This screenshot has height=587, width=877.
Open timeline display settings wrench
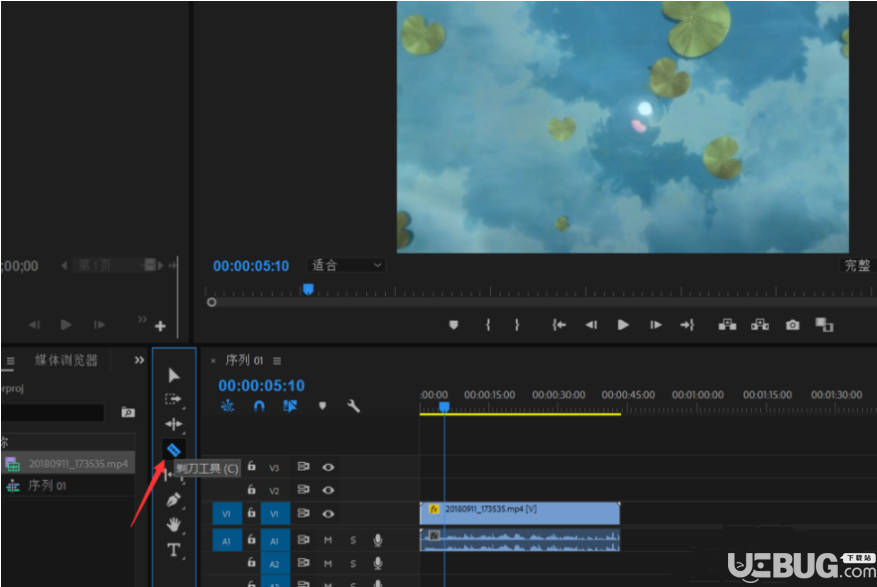(x=353, y=406)
